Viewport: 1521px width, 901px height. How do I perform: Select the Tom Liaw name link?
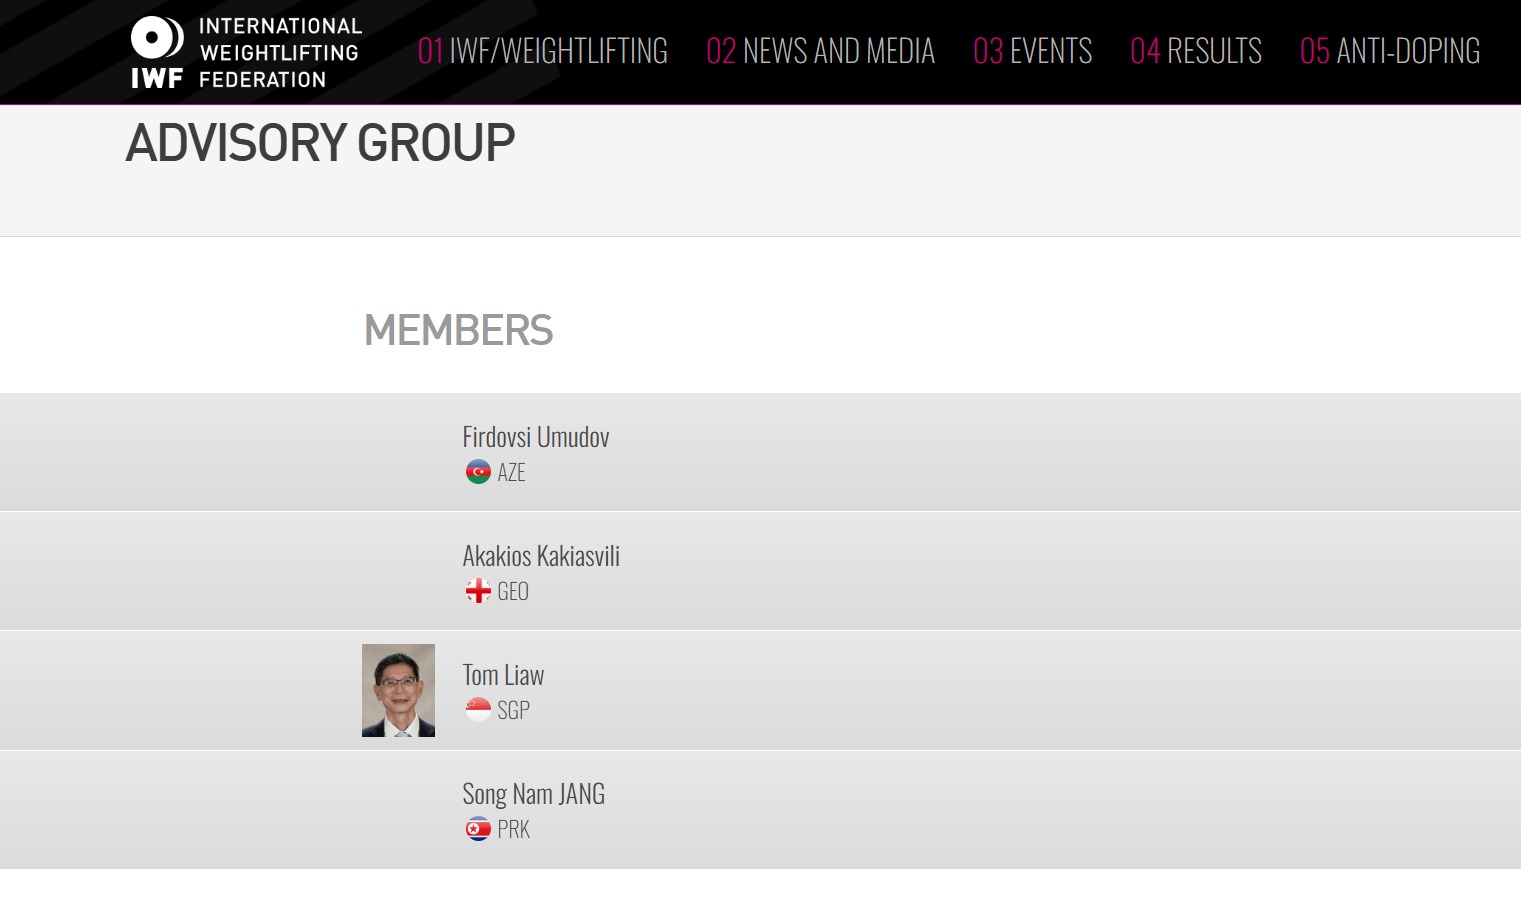(503, 675)
